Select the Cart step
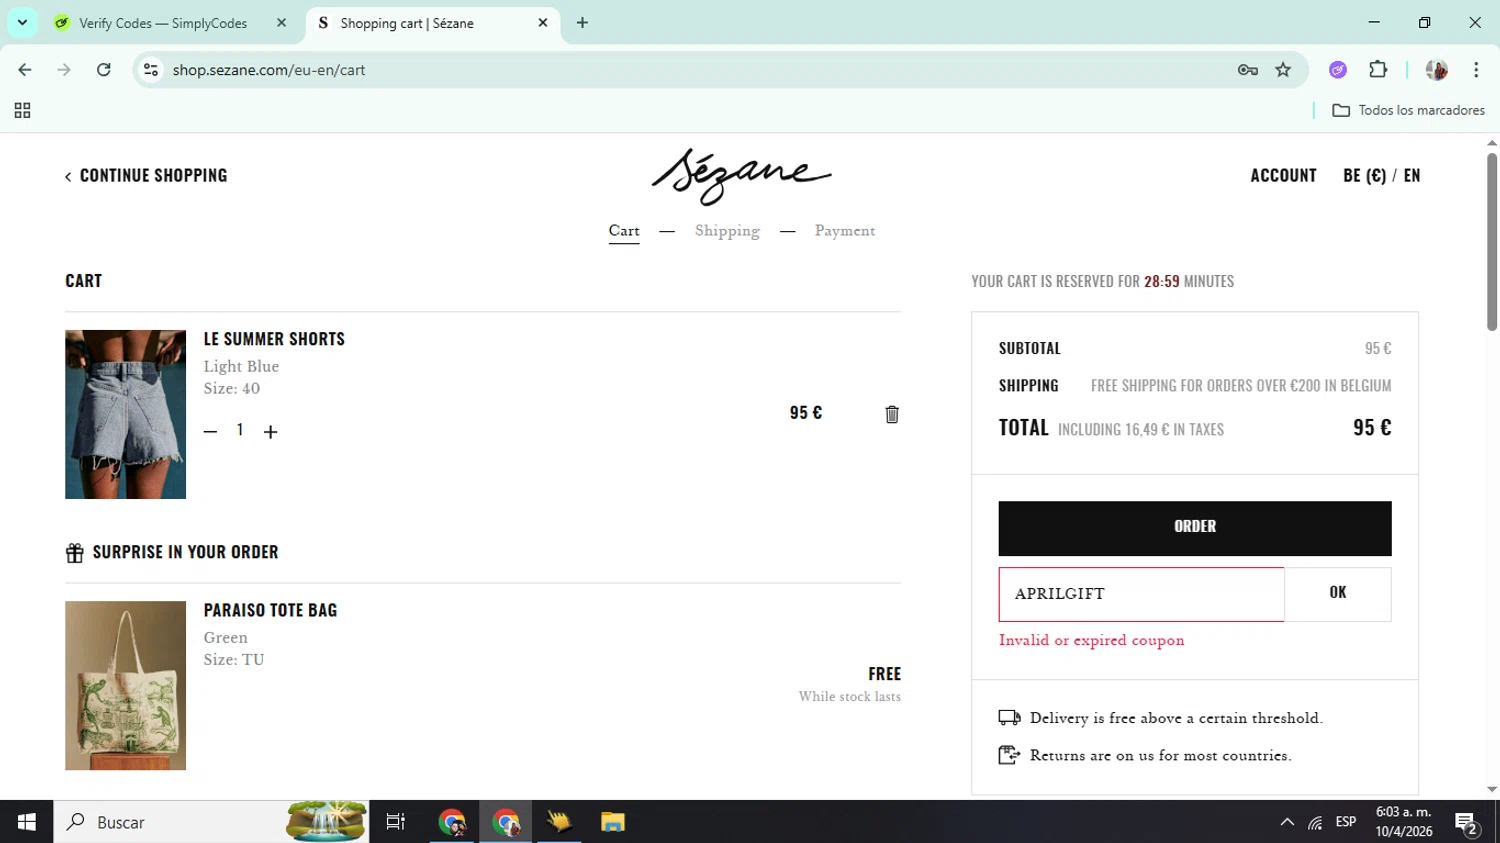 tap(624, 231)
